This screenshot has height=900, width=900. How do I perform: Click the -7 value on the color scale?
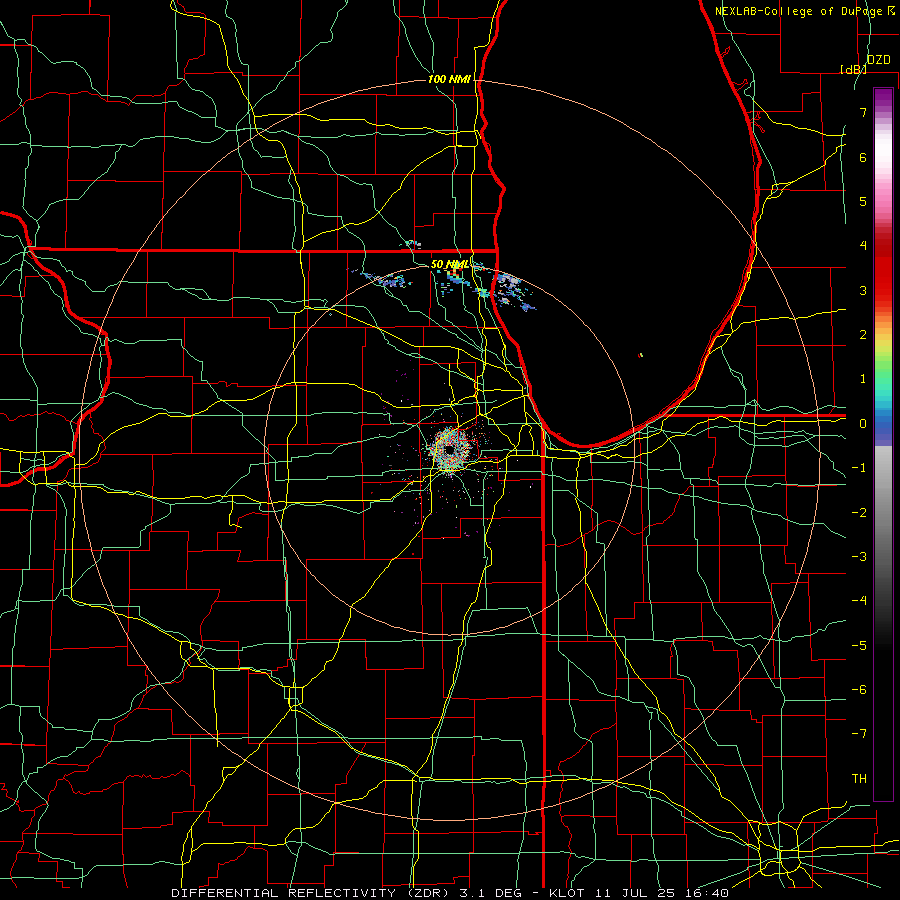click(859, 734)
